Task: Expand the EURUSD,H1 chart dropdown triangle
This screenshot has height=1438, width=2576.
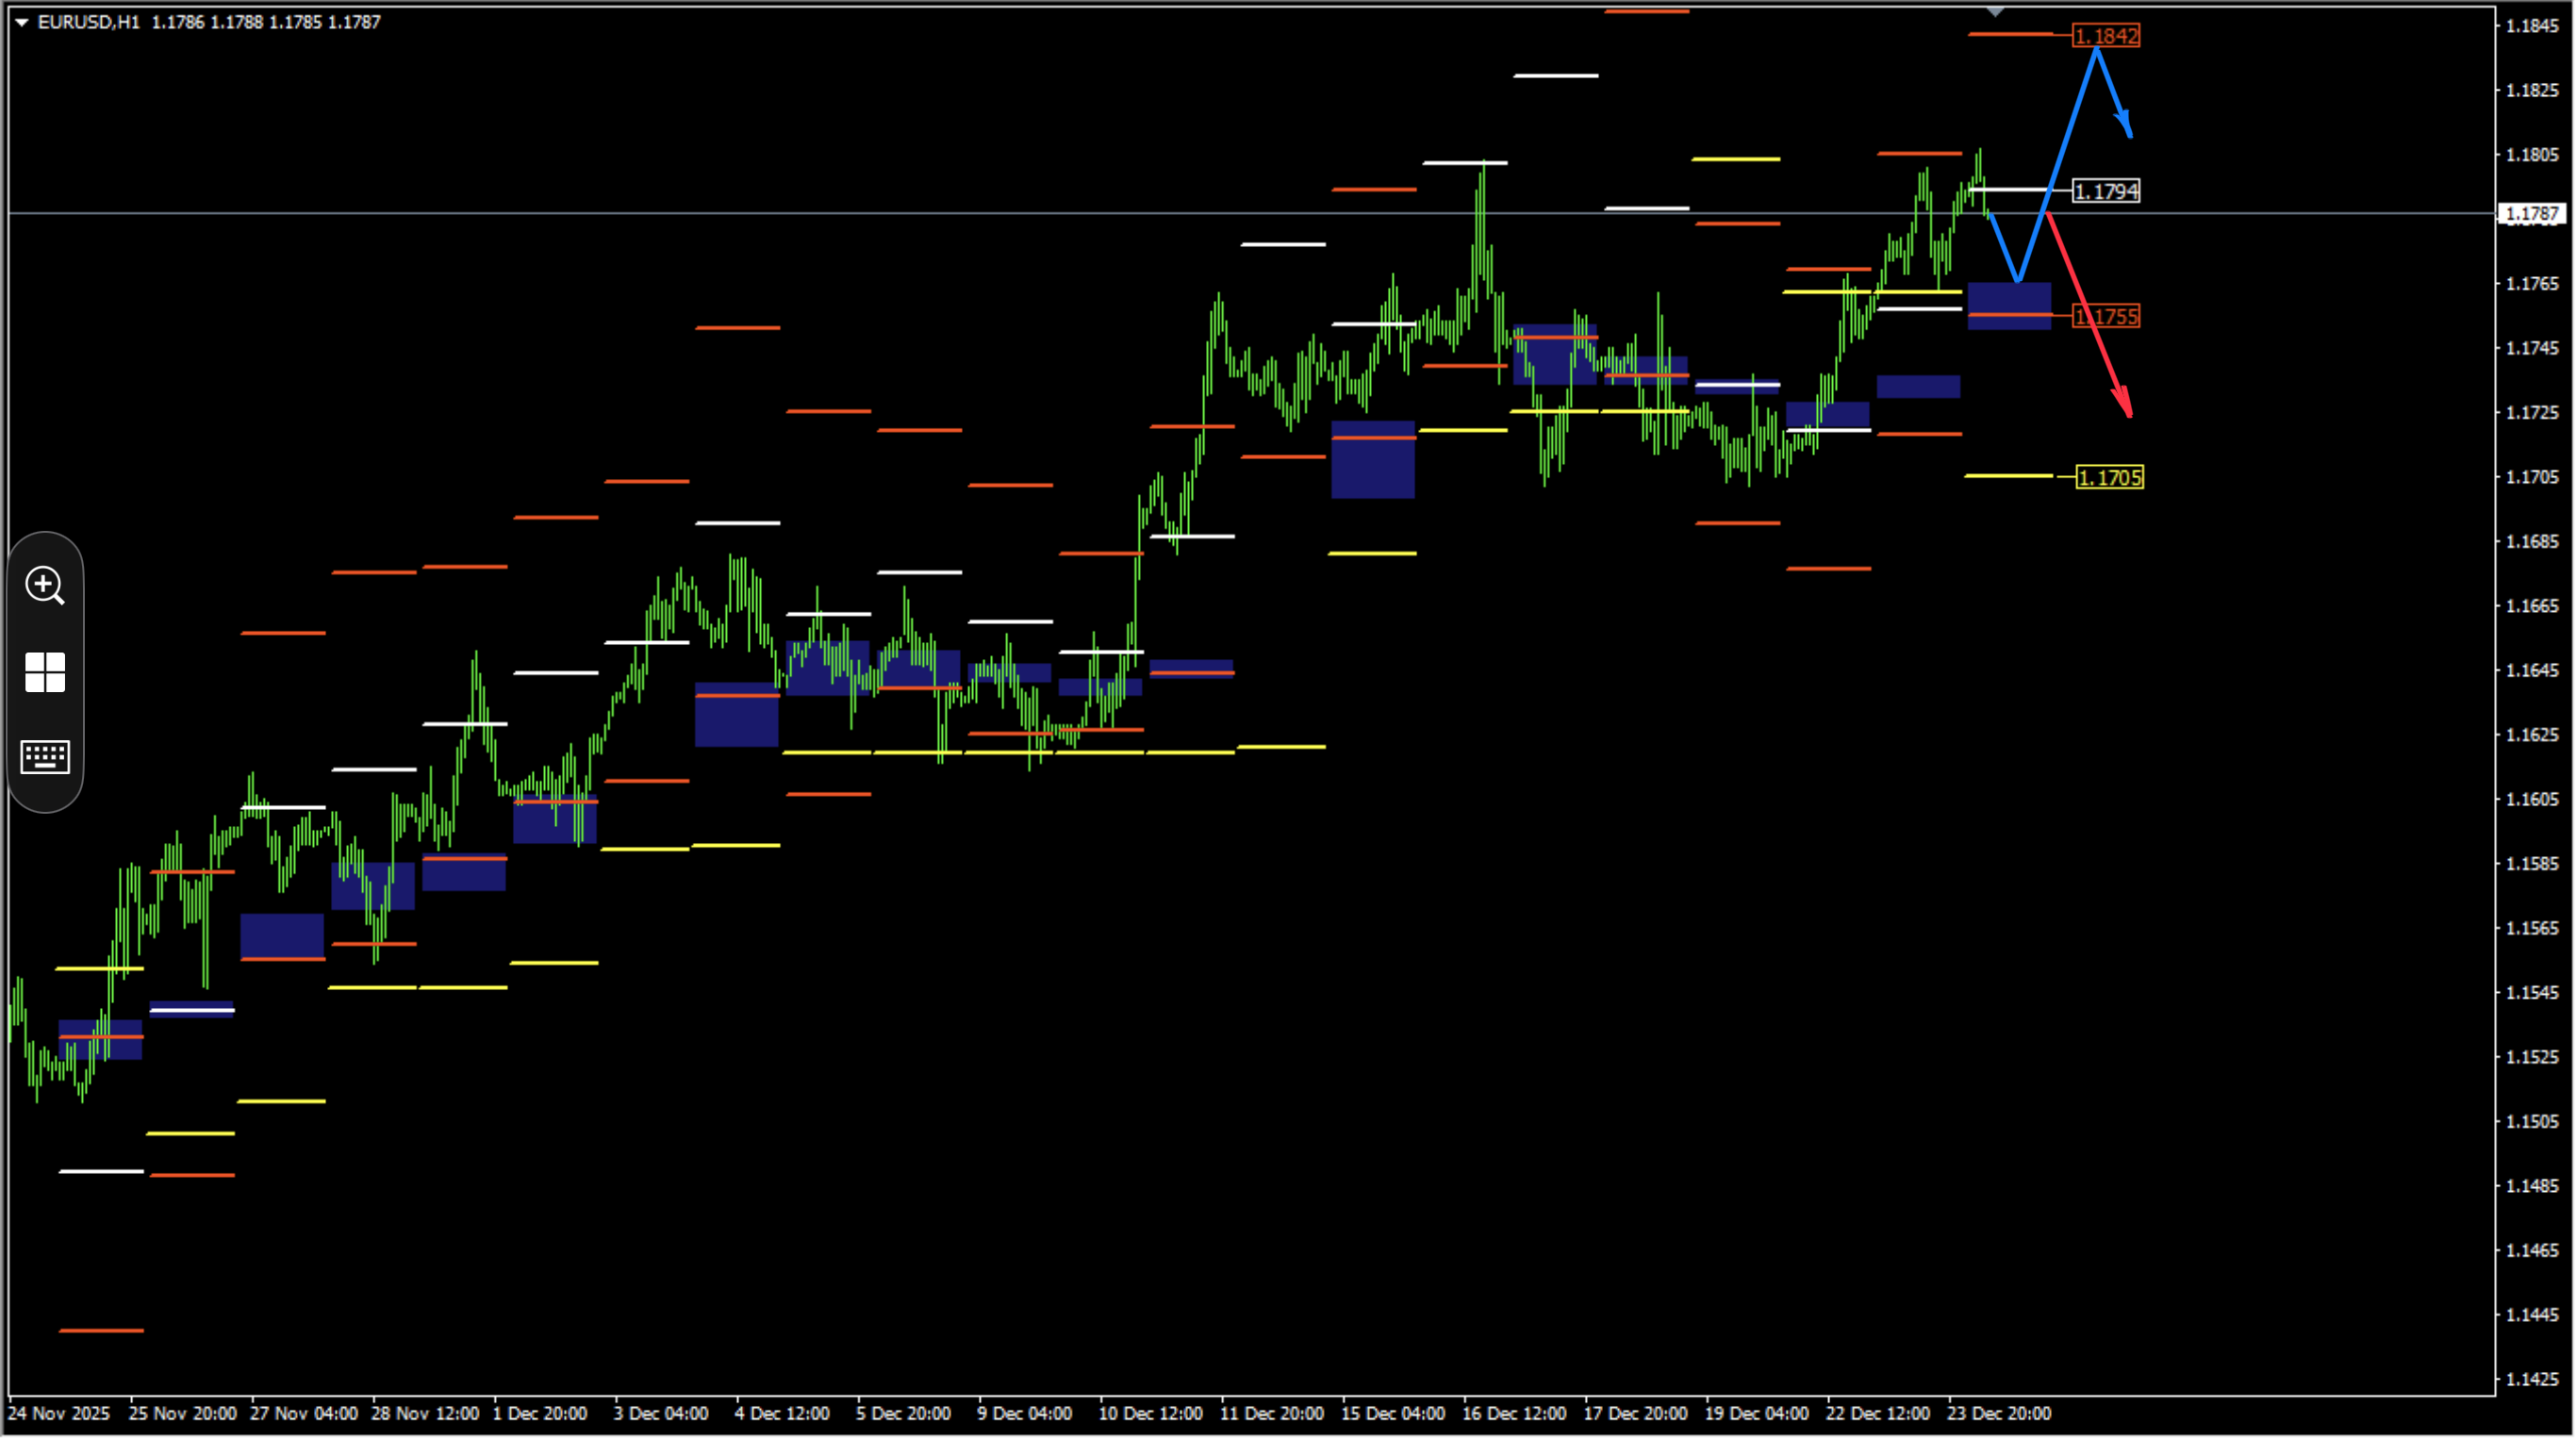Action: click(21, 22)
